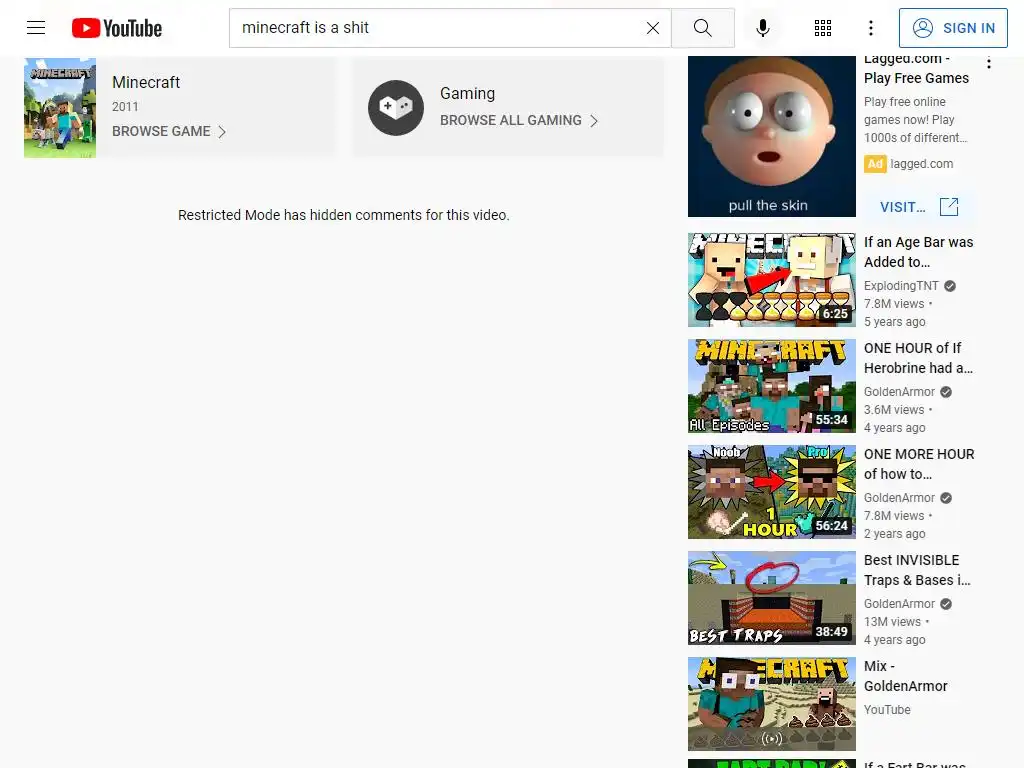
Task: Start voice search with microphone
Action: coord(763,28)
